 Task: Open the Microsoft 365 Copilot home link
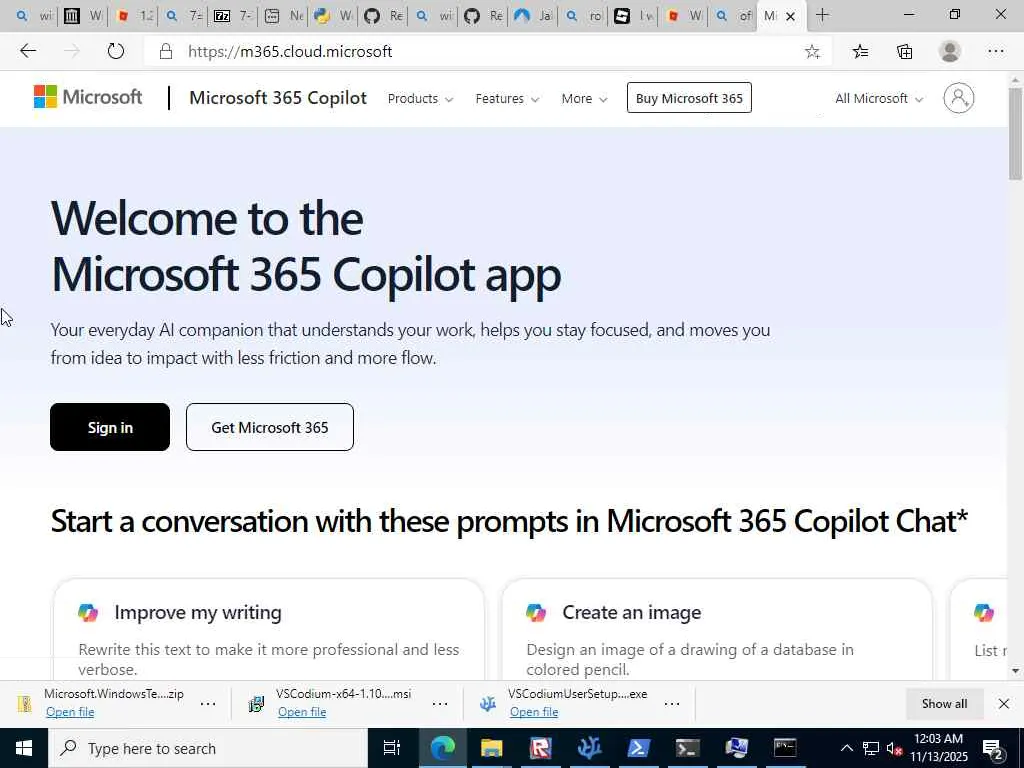point(278,98)
